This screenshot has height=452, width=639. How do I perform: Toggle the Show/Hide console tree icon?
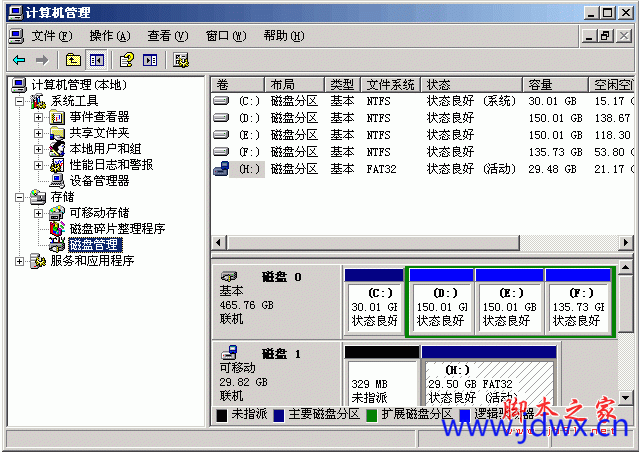pos(97,60)
